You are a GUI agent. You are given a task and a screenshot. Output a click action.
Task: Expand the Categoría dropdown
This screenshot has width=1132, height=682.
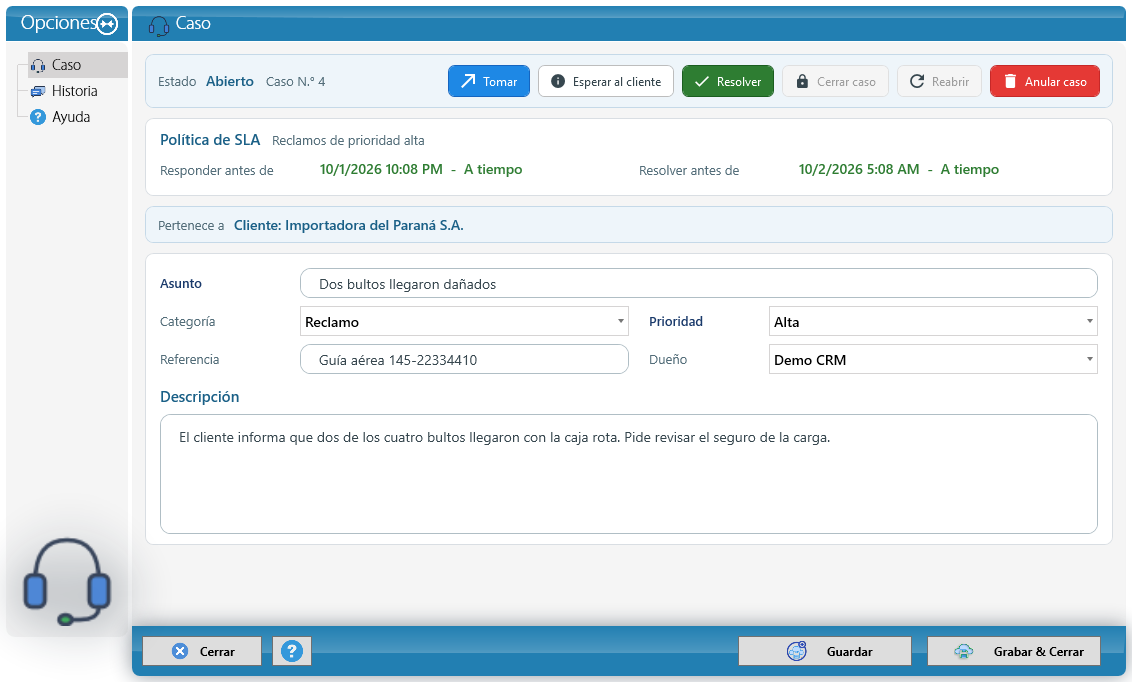pyautogui.click(x=464, y=322)
